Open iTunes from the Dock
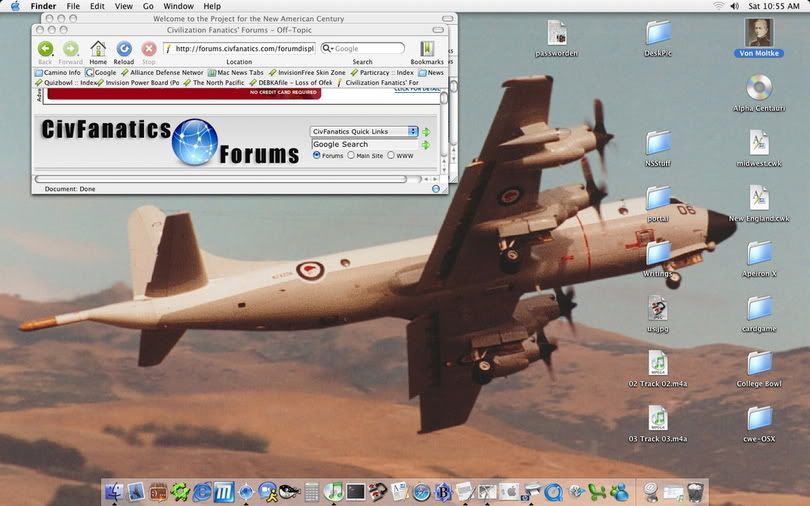The height and width of the screenshot is (506, 810). (x=334, y=491)
